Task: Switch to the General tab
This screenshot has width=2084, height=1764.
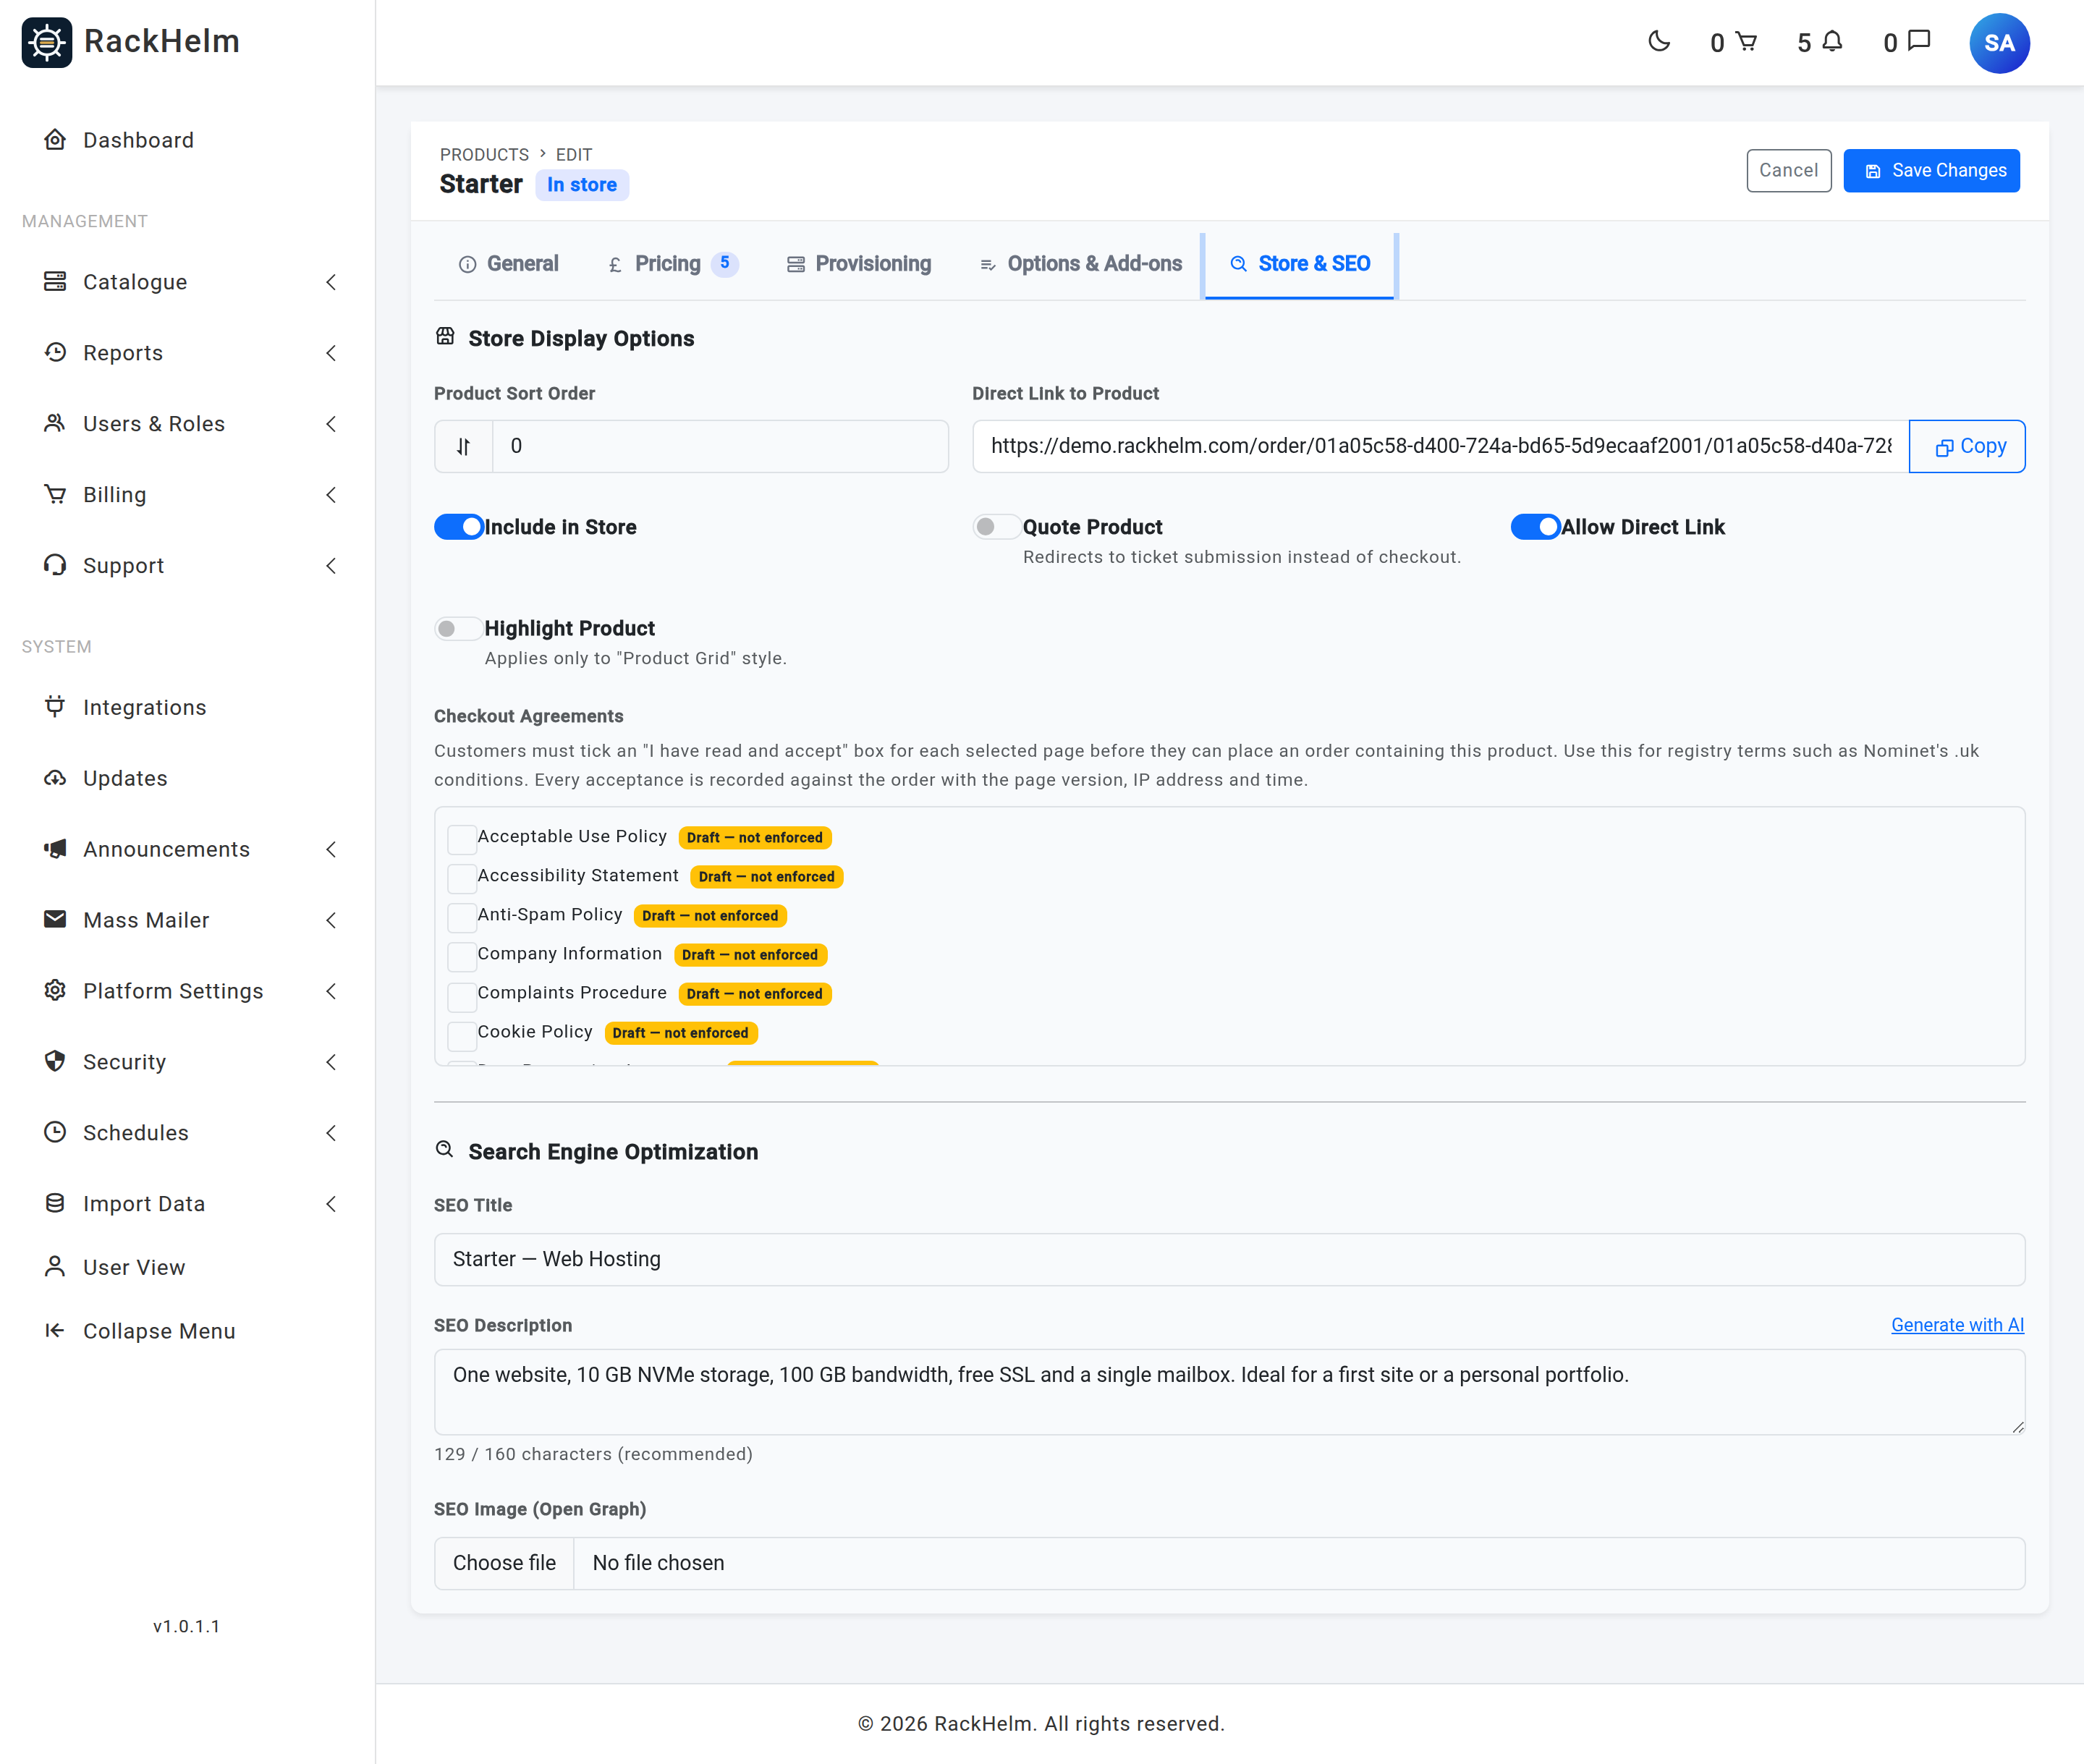Action: tap(509, 264)
